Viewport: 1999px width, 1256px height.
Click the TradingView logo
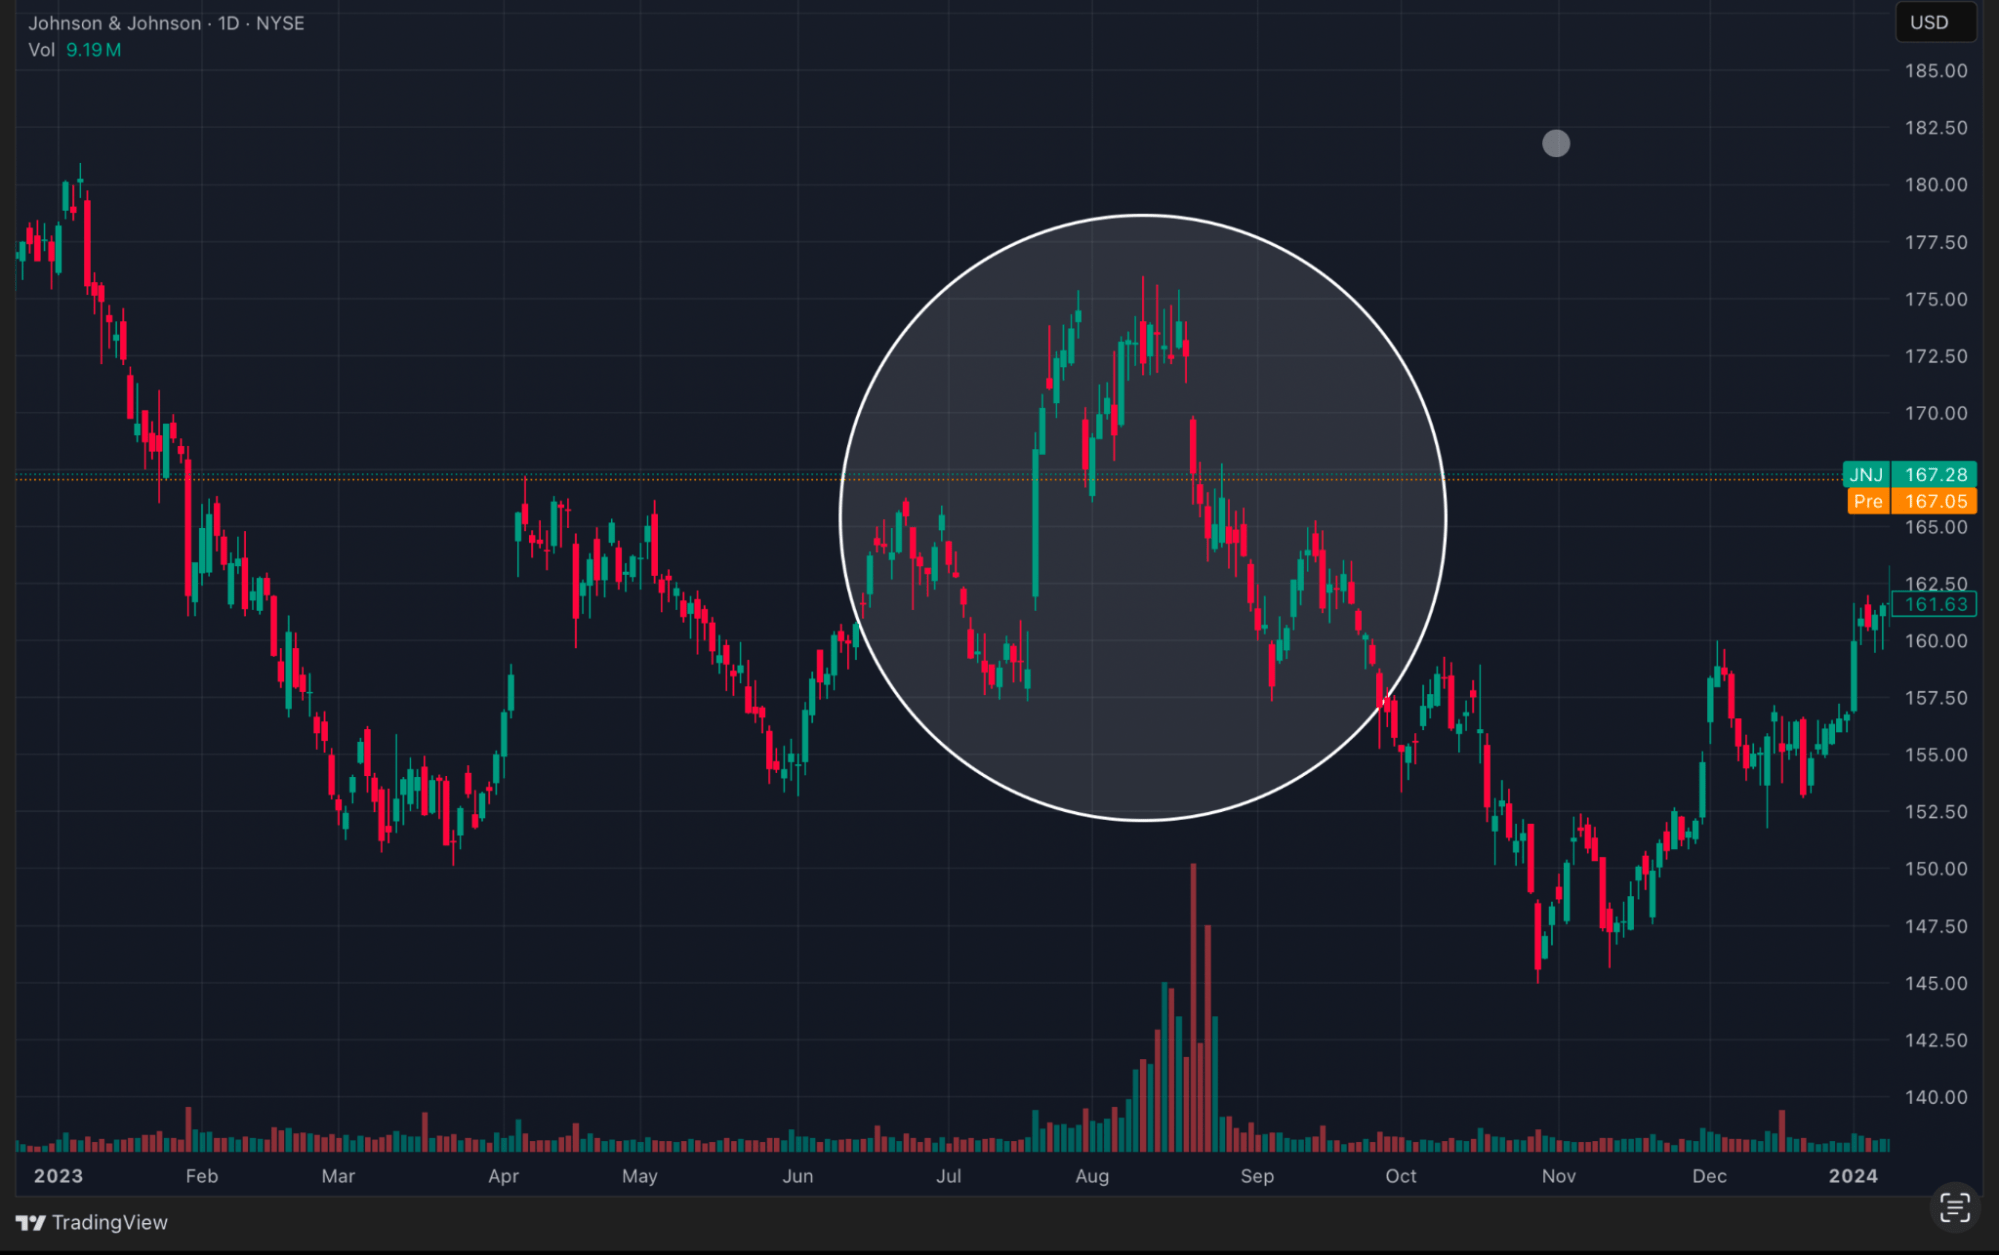pos(92,1222)
